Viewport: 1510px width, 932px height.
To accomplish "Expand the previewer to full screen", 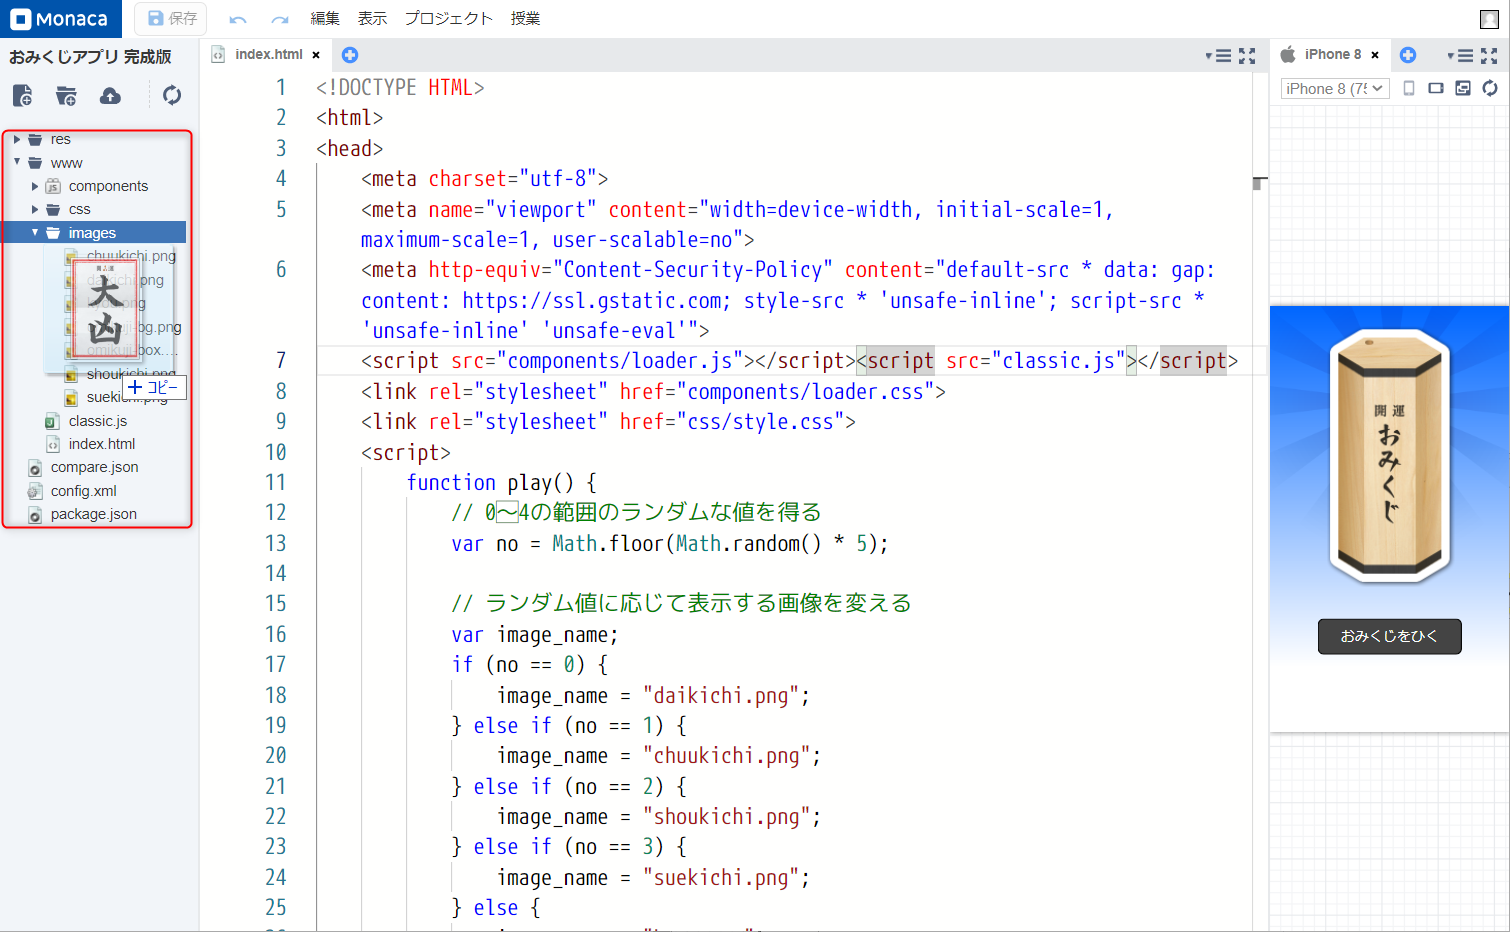I will 1488,56.
